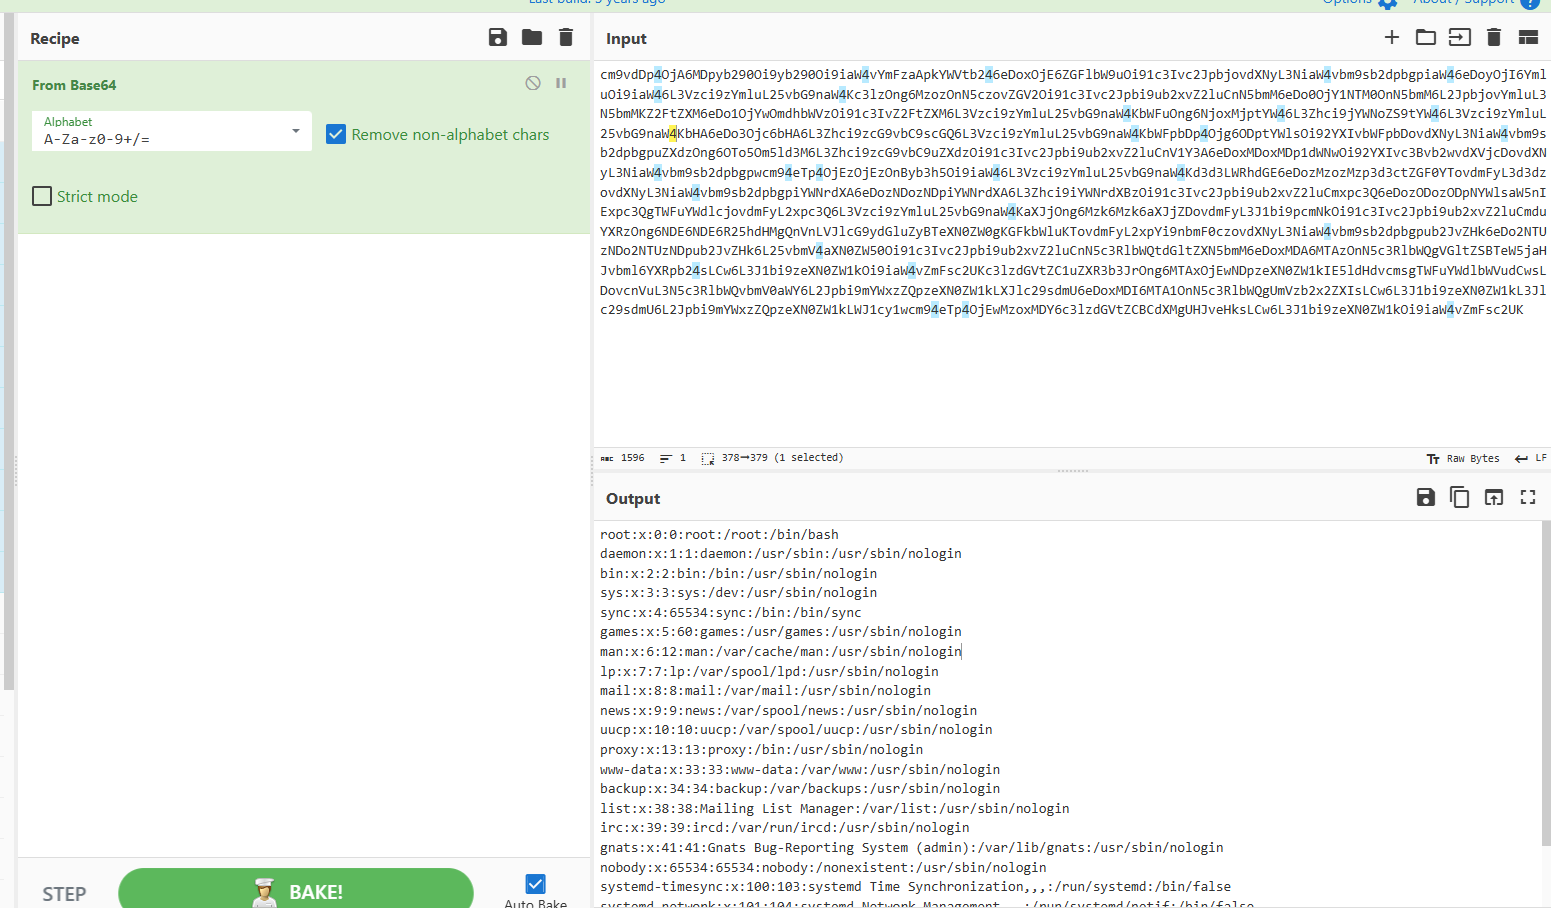Image resolution: width=1551 pixels, height=908 pixels.
Task: Disable the From Base64 operation
Action: tap(533, 83)
